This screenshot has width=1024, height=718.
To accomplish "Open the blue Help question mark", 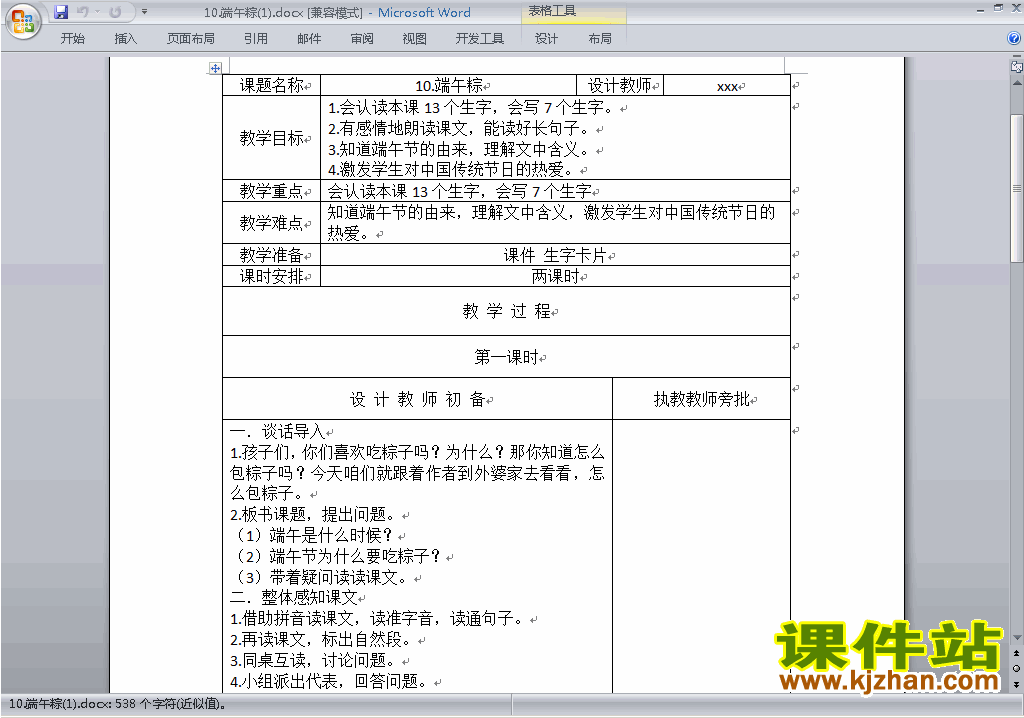I will point(1014,39).
